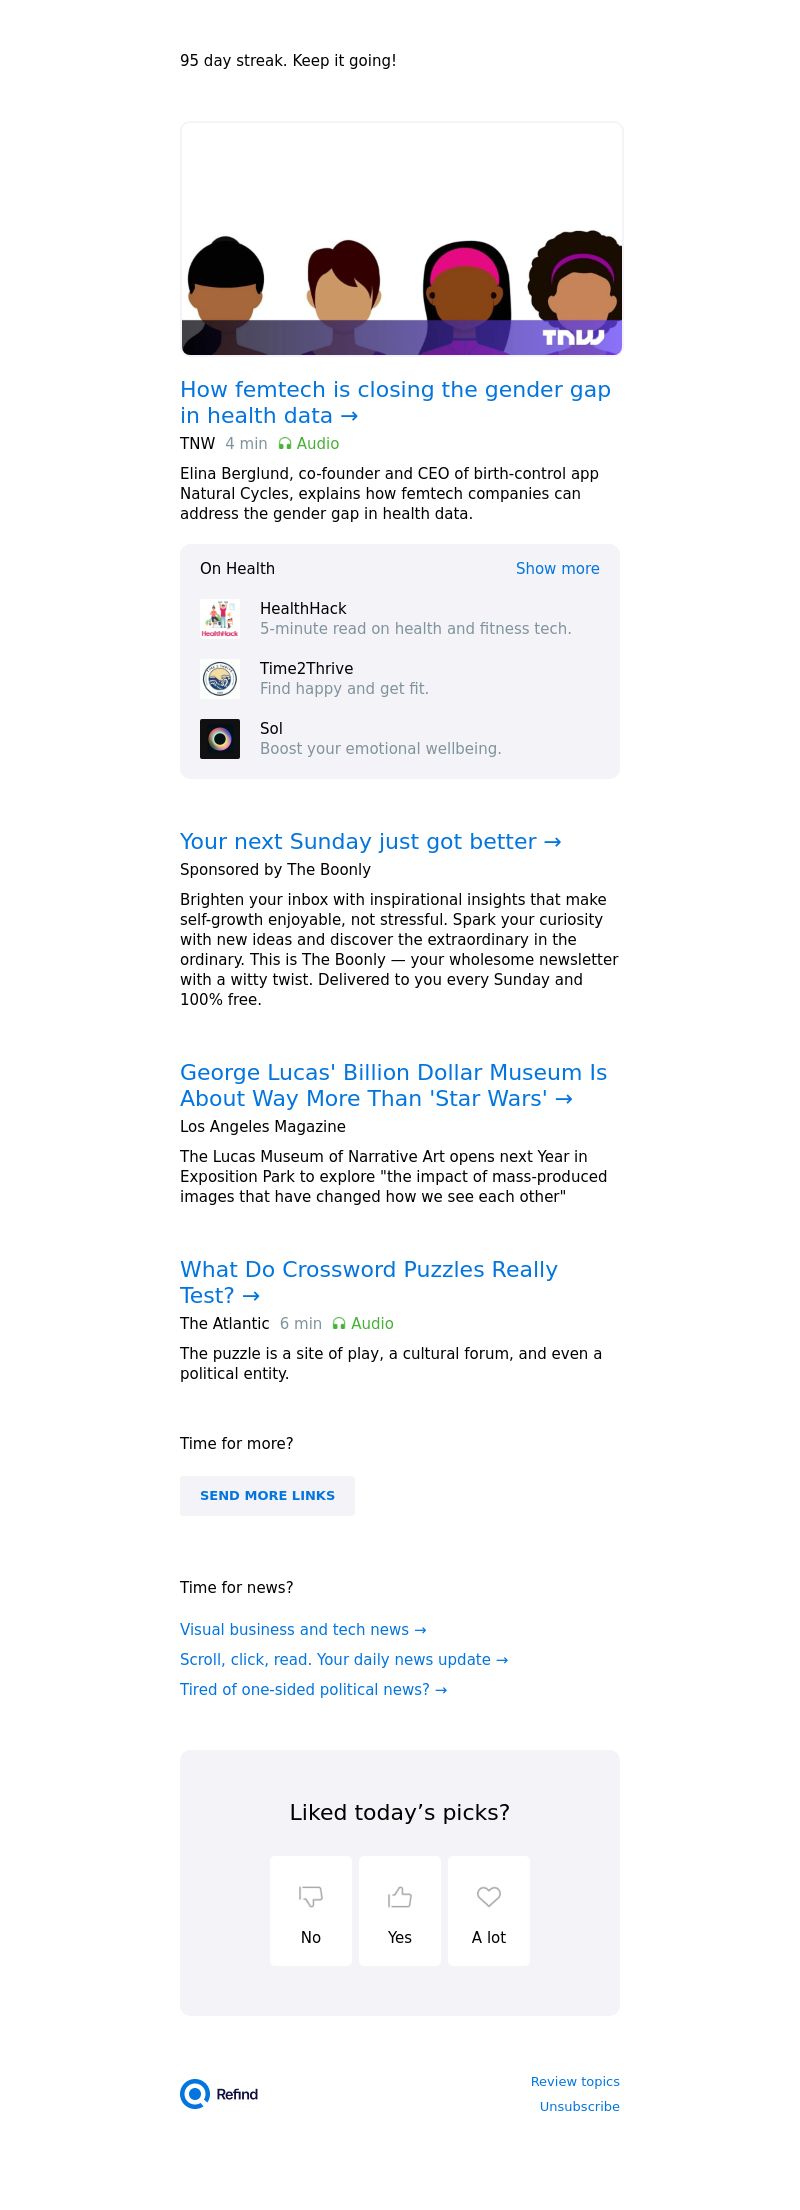Read the Crossword Puzzles article
Viewport: 800px width, 2210px height.
[x=368, y=1282]
